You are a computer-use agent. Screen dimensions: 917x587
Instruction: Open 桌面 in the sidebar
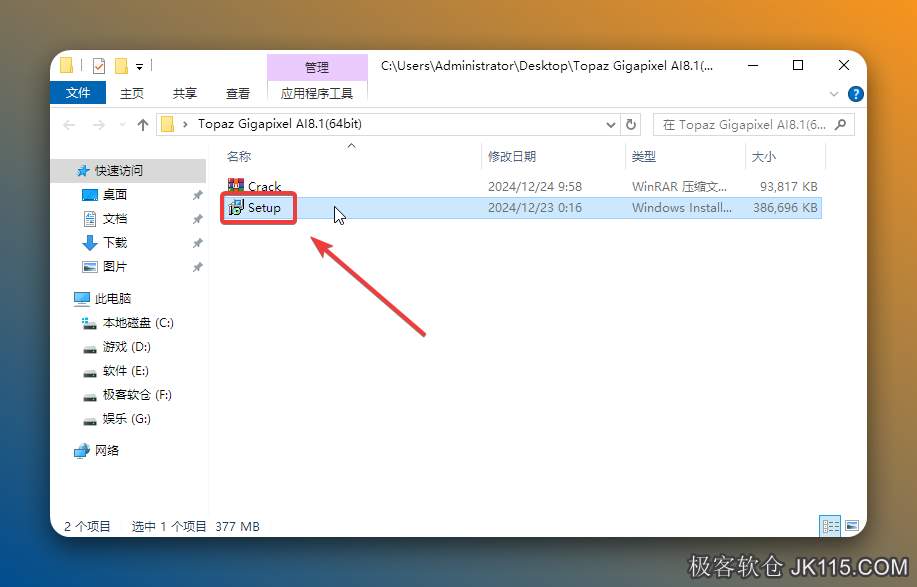[x=115, y=194]
